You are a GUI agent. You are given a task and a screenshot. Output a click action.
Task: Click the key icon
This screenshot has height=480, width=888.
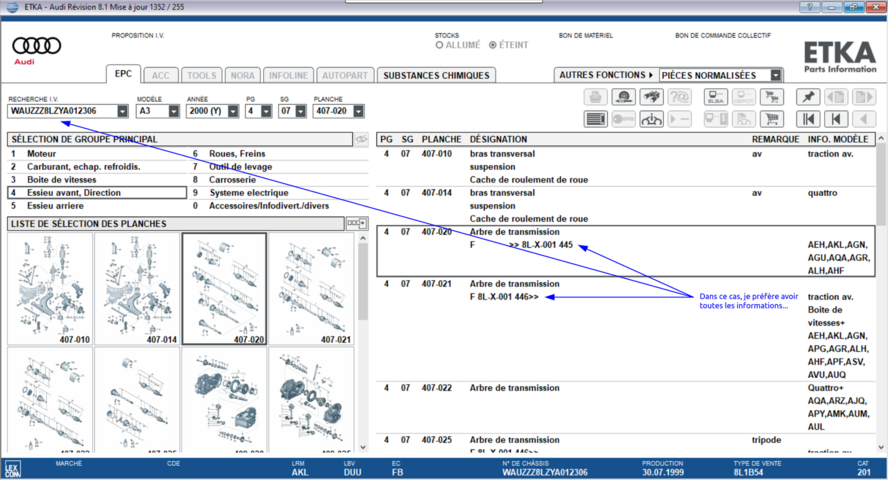(x=624, y=119)
